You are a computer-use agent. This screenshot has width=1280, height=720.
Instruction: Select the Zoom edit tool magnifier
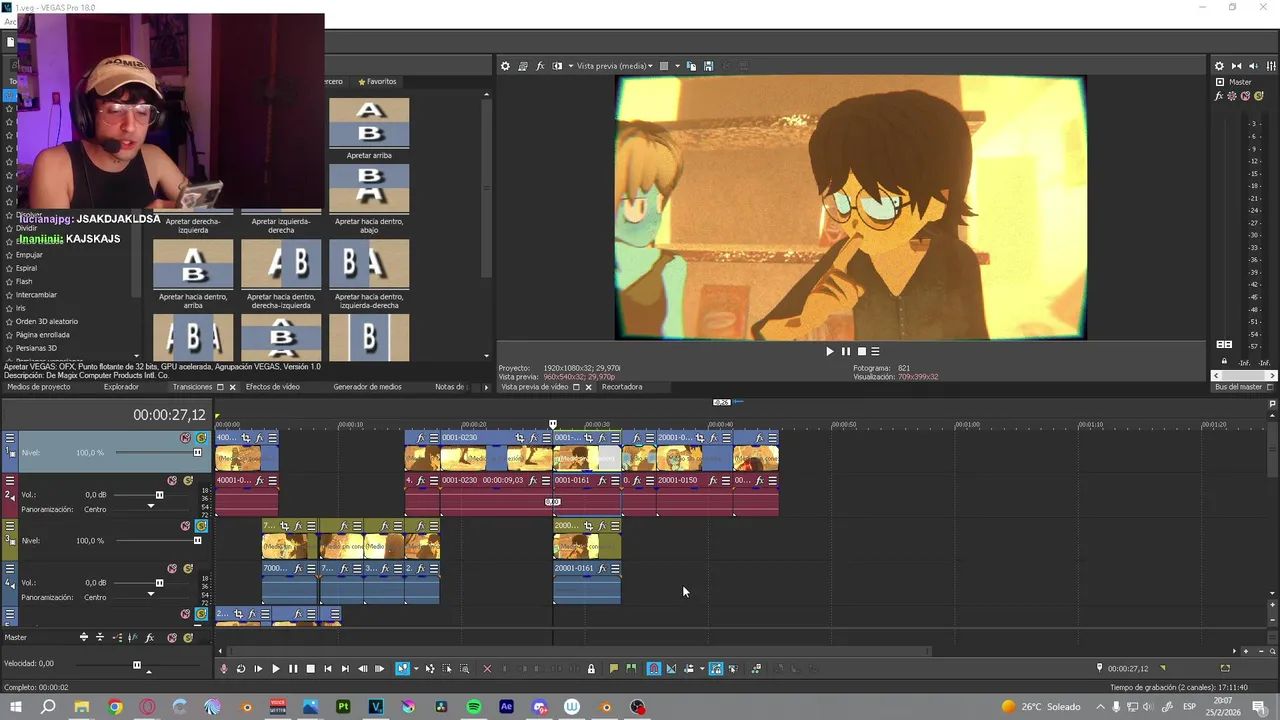(x=465, y=669)
